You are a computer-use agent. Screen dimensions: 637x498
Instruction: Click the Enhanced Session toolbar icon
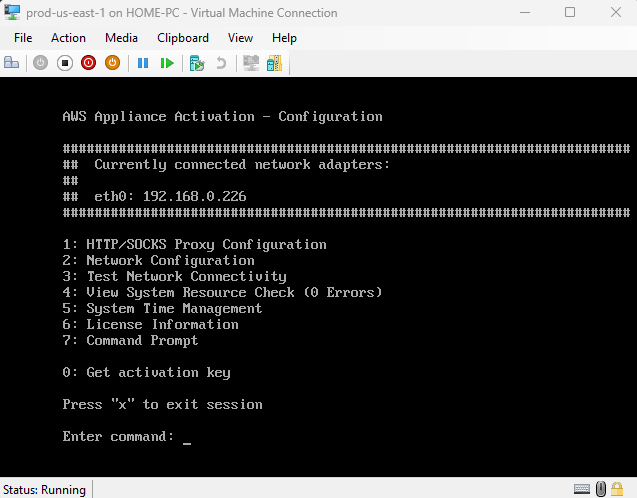250,63
